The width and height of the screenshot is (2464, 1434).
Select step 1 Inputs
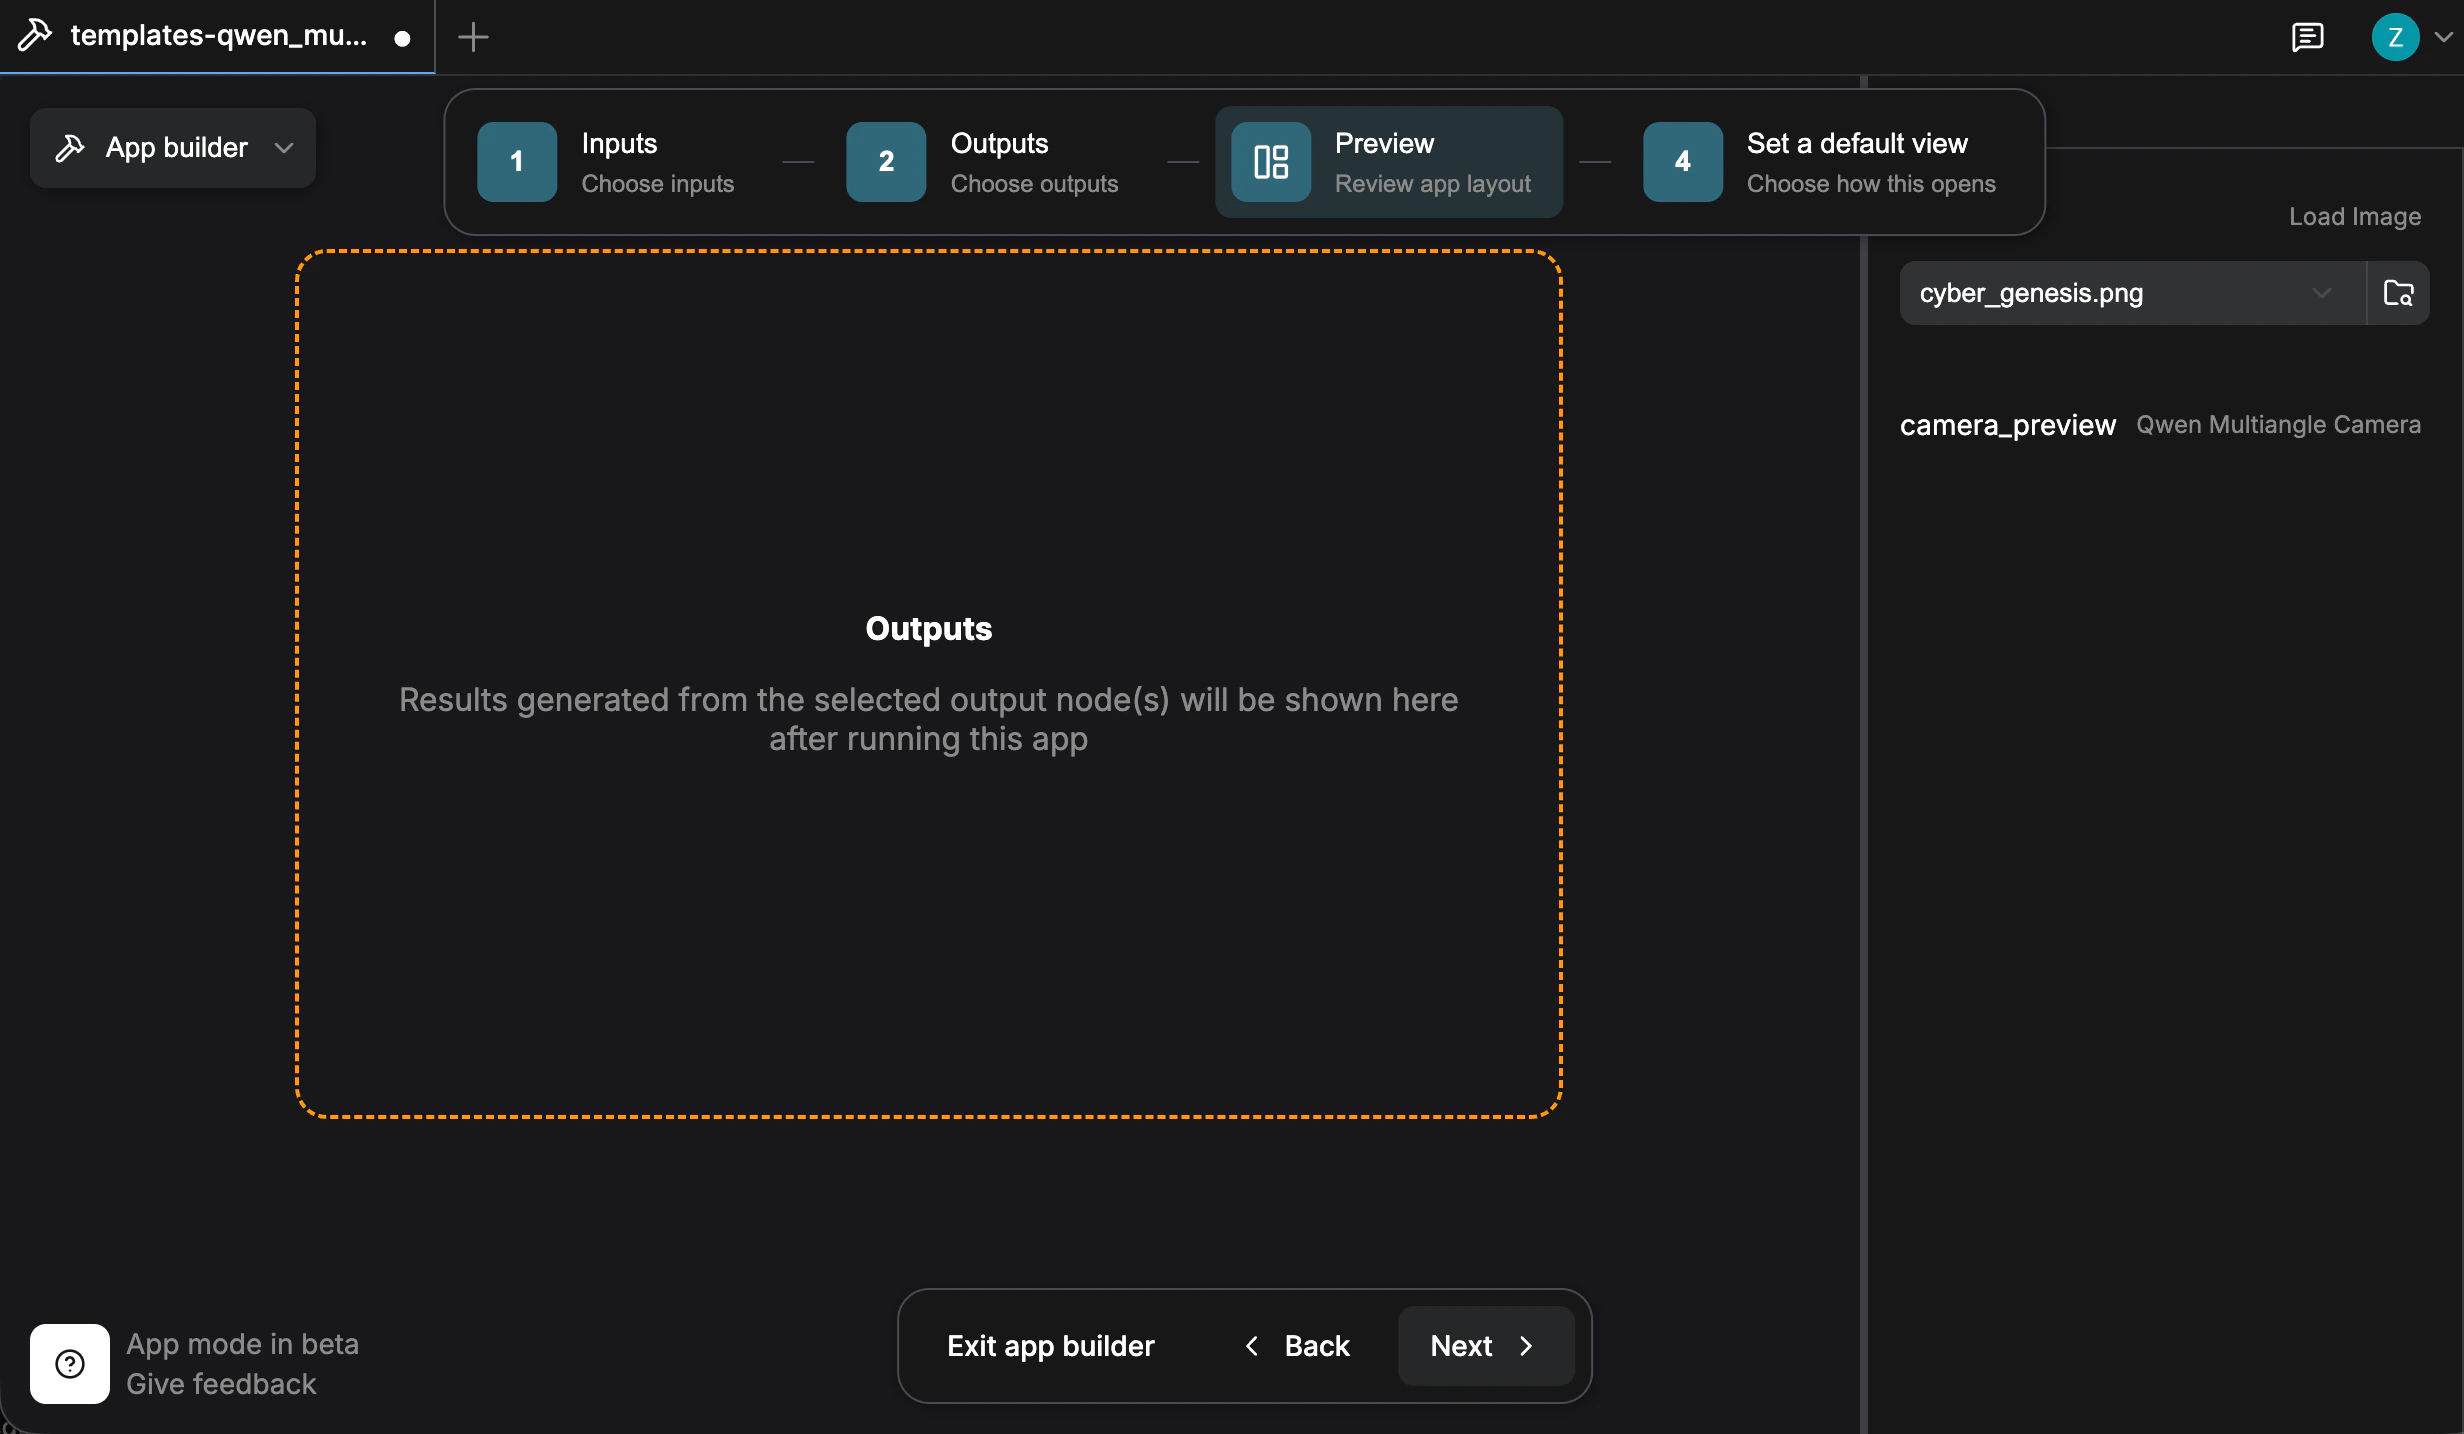[x=516, y=162]
